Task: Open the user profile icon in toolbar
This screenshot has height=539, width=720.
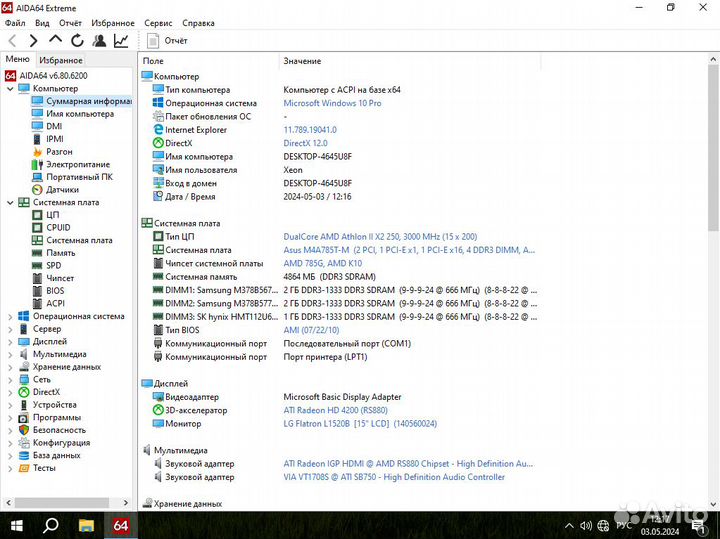Action: (x=99, y=41)
